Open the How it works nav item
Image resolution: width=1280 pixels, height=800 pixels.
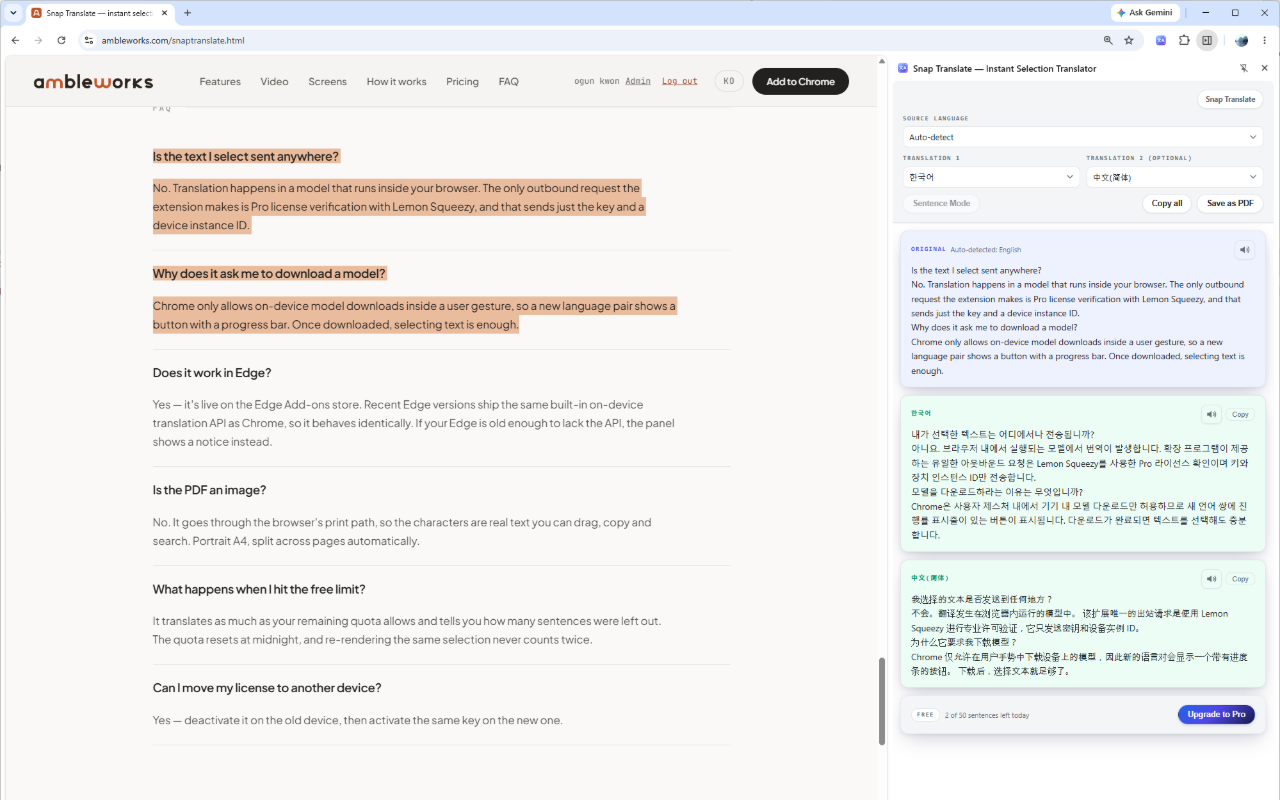pyautogui.click(x=396, y=82)
